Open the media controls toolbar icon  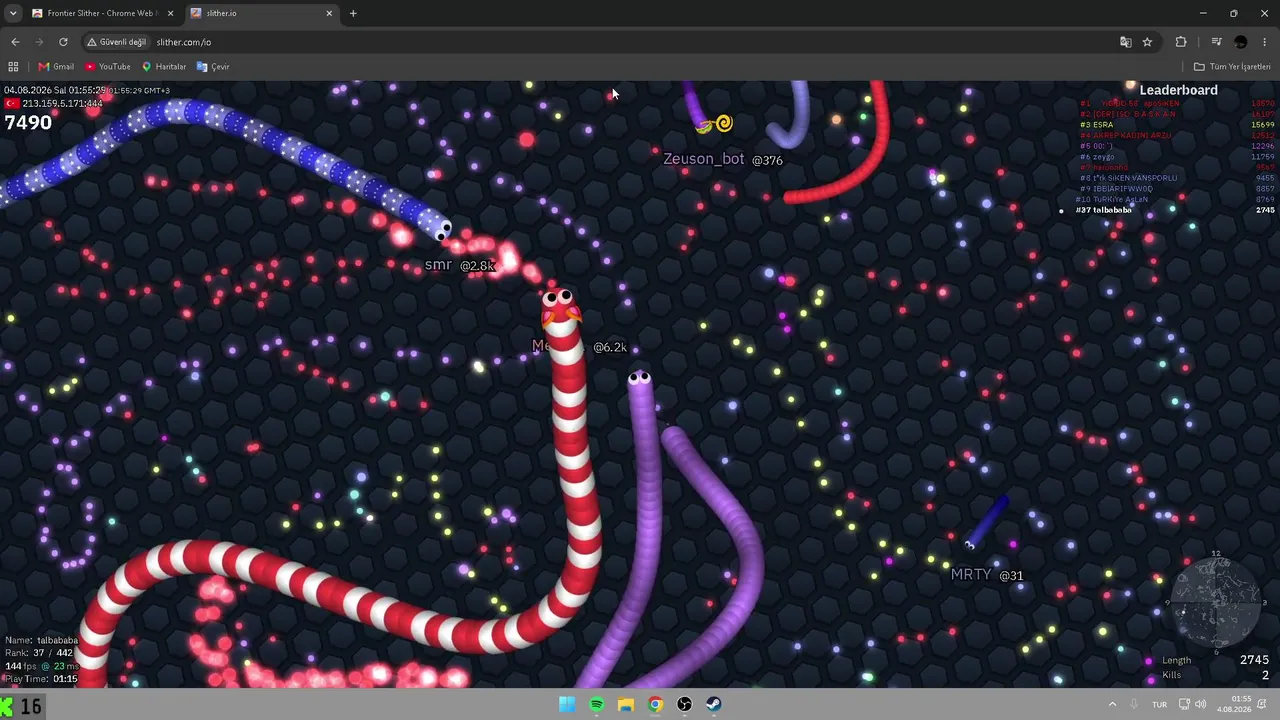coord(1216,42)
